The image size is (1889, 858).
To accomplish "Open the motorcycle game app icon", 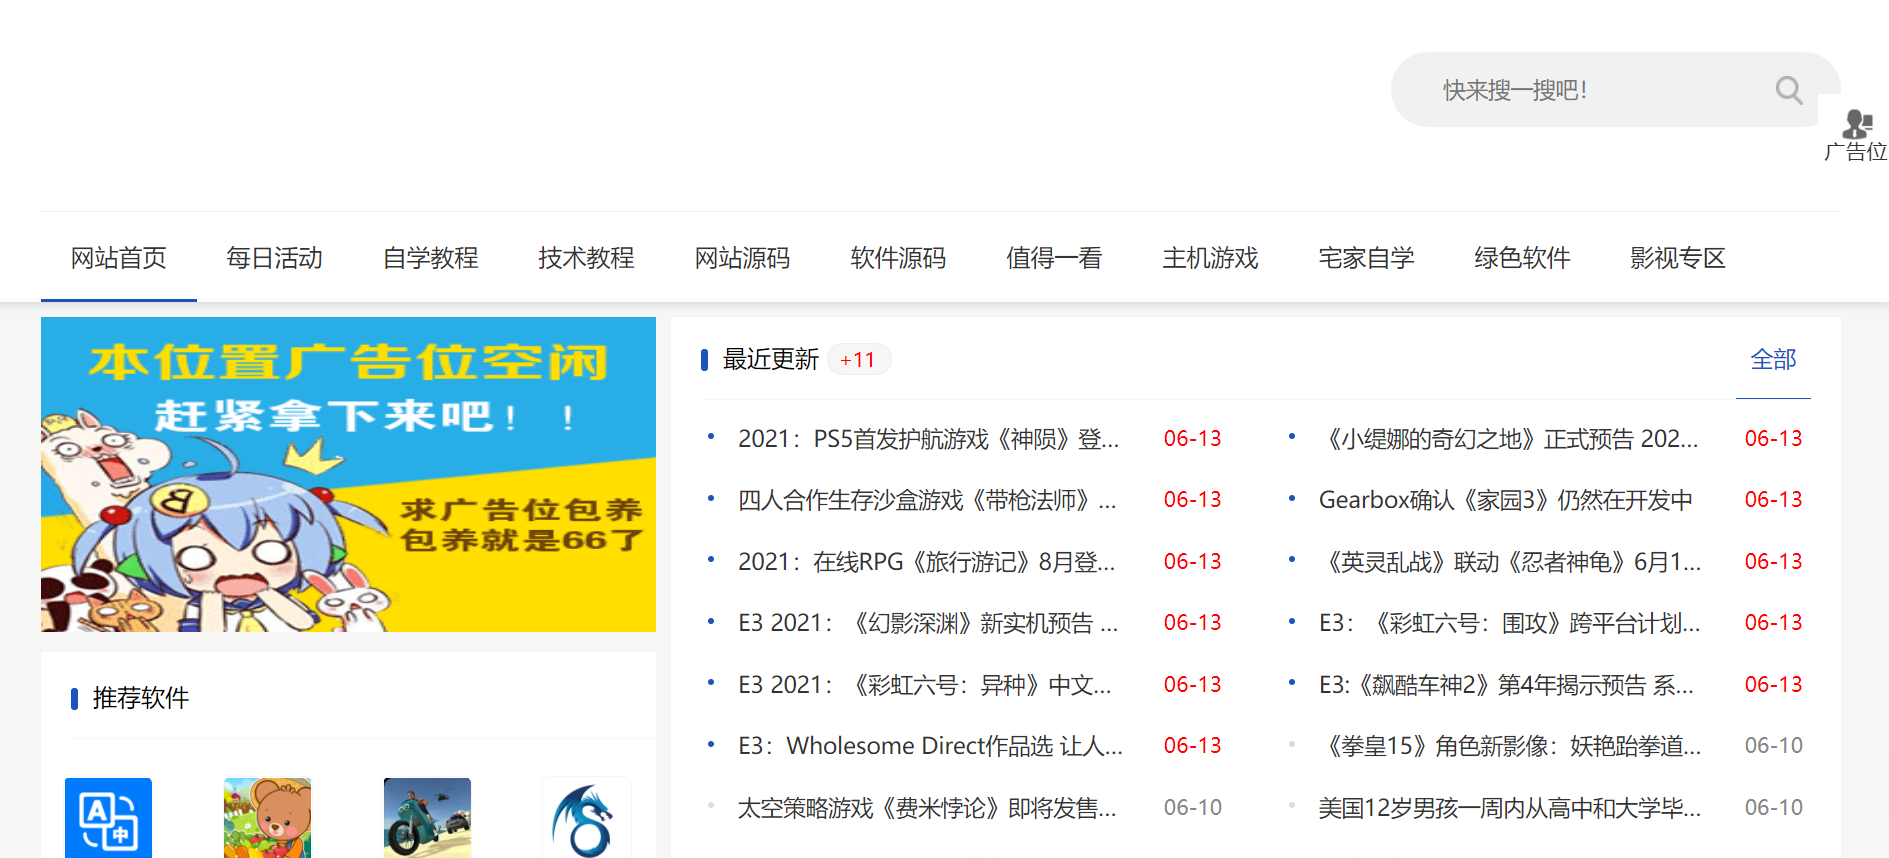I will click(x=427, y=818).
